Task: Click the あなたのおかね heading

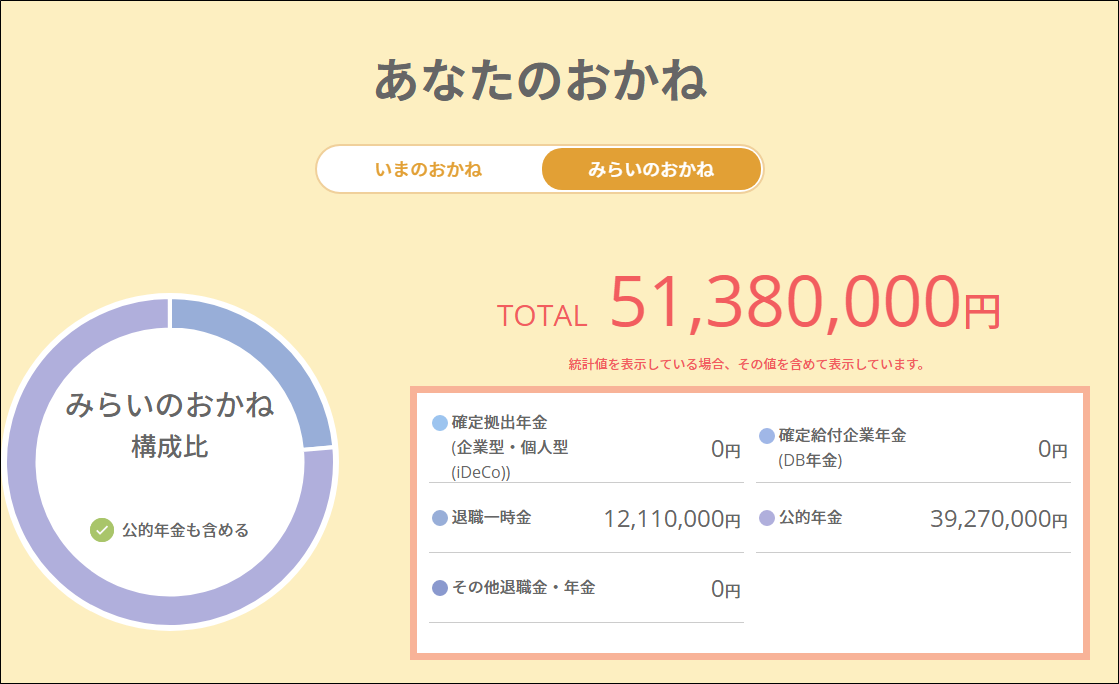Action: point(541,81)
